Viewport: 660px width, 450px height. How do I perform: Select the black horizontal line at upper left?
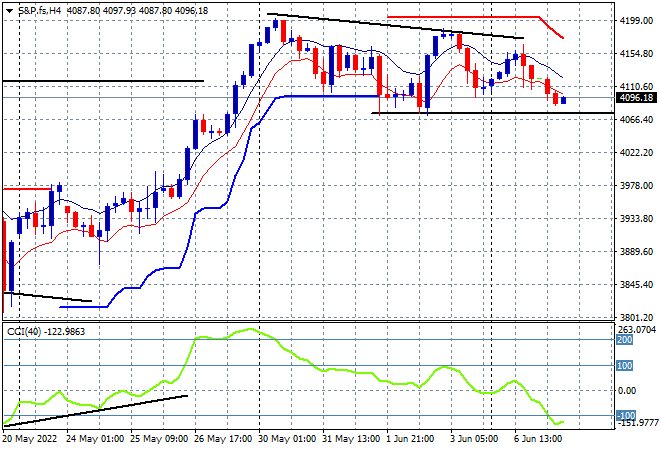(103, 81)
